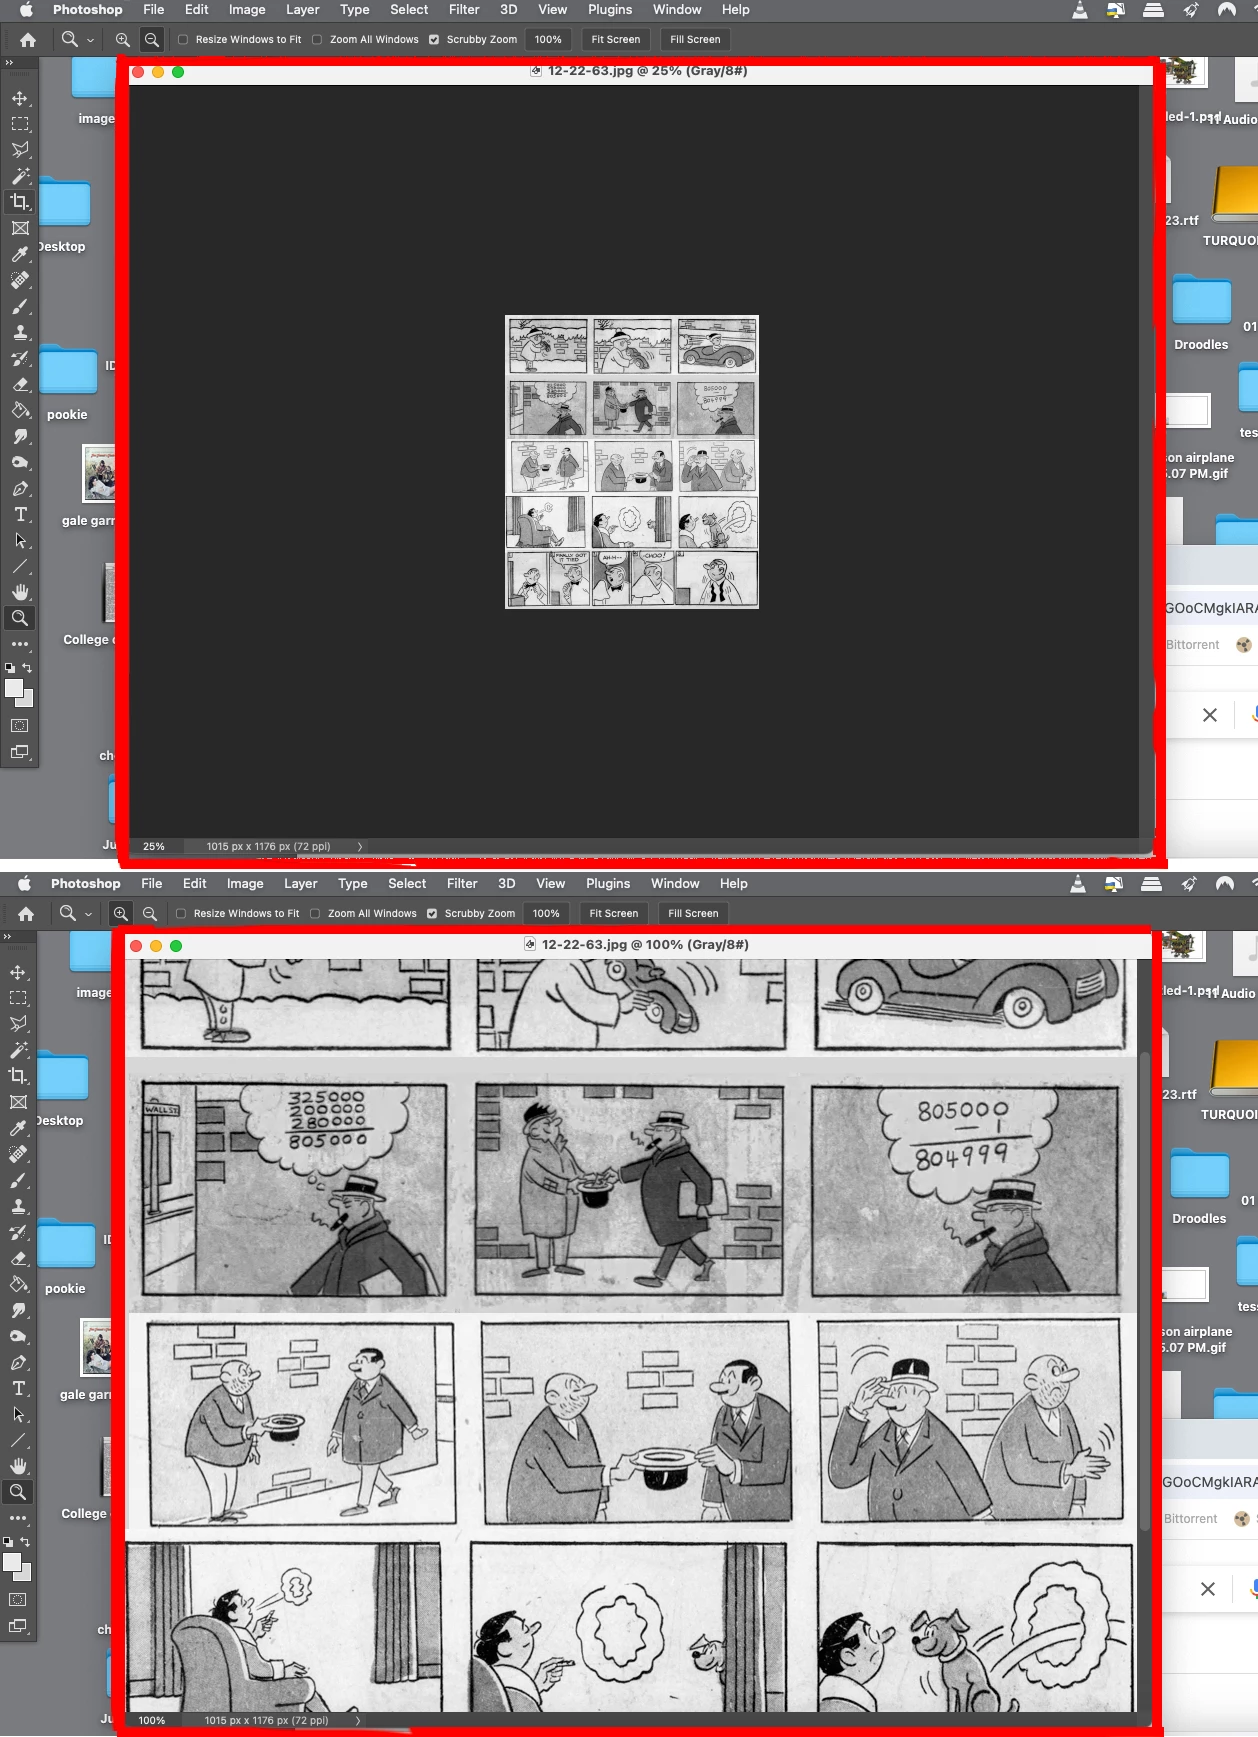Select the Eyedropper tool in the upper toolbar
1258x1737 pixels.
(x=20, y=254)
